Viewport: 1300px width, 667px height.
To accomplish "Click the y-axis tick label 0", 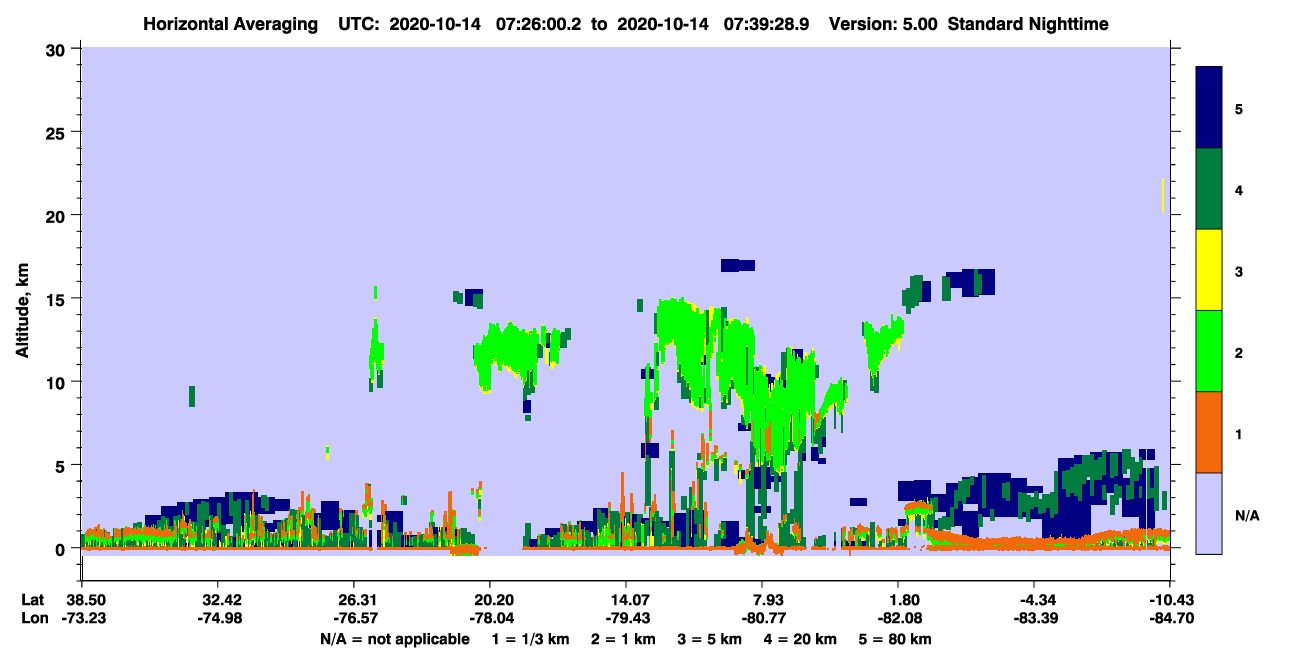I will click(62, 549).
